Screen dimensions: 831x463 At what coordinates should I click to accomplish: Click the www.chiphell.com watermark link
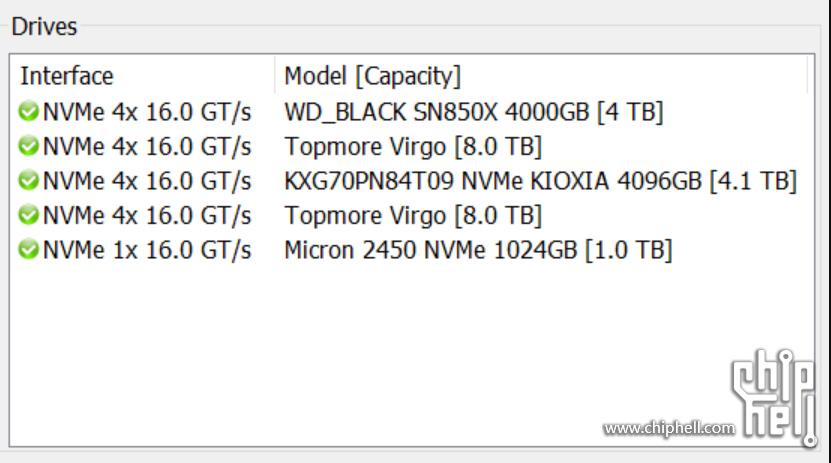click(x=669, y=428)
